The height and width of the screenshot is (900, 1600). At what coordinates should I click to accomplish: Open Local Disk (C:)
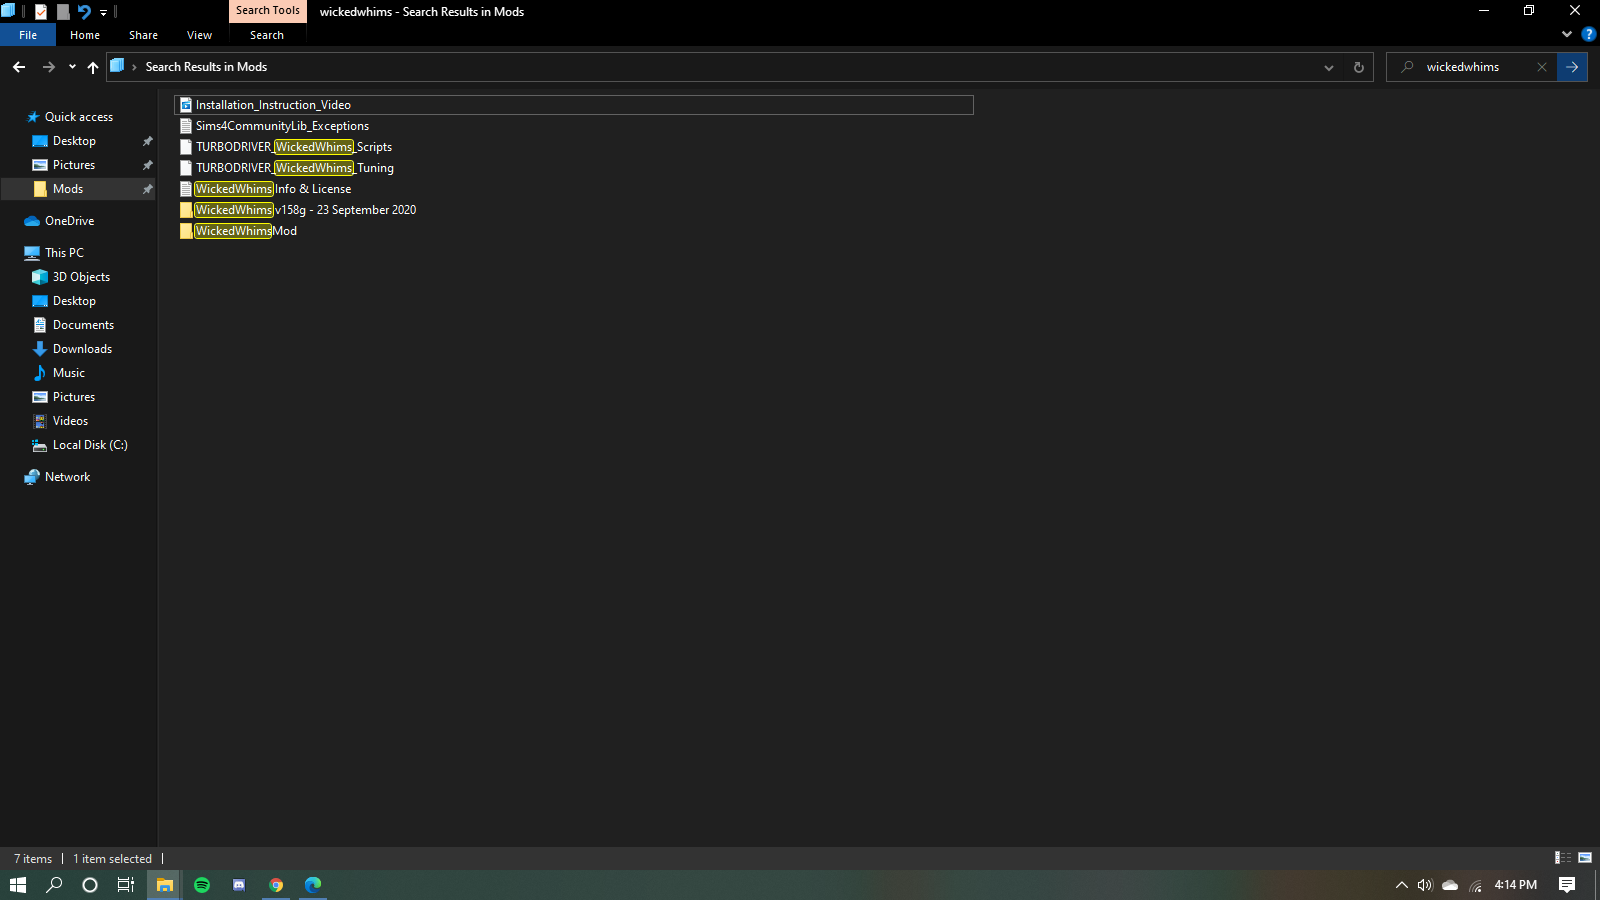point(90,445)
